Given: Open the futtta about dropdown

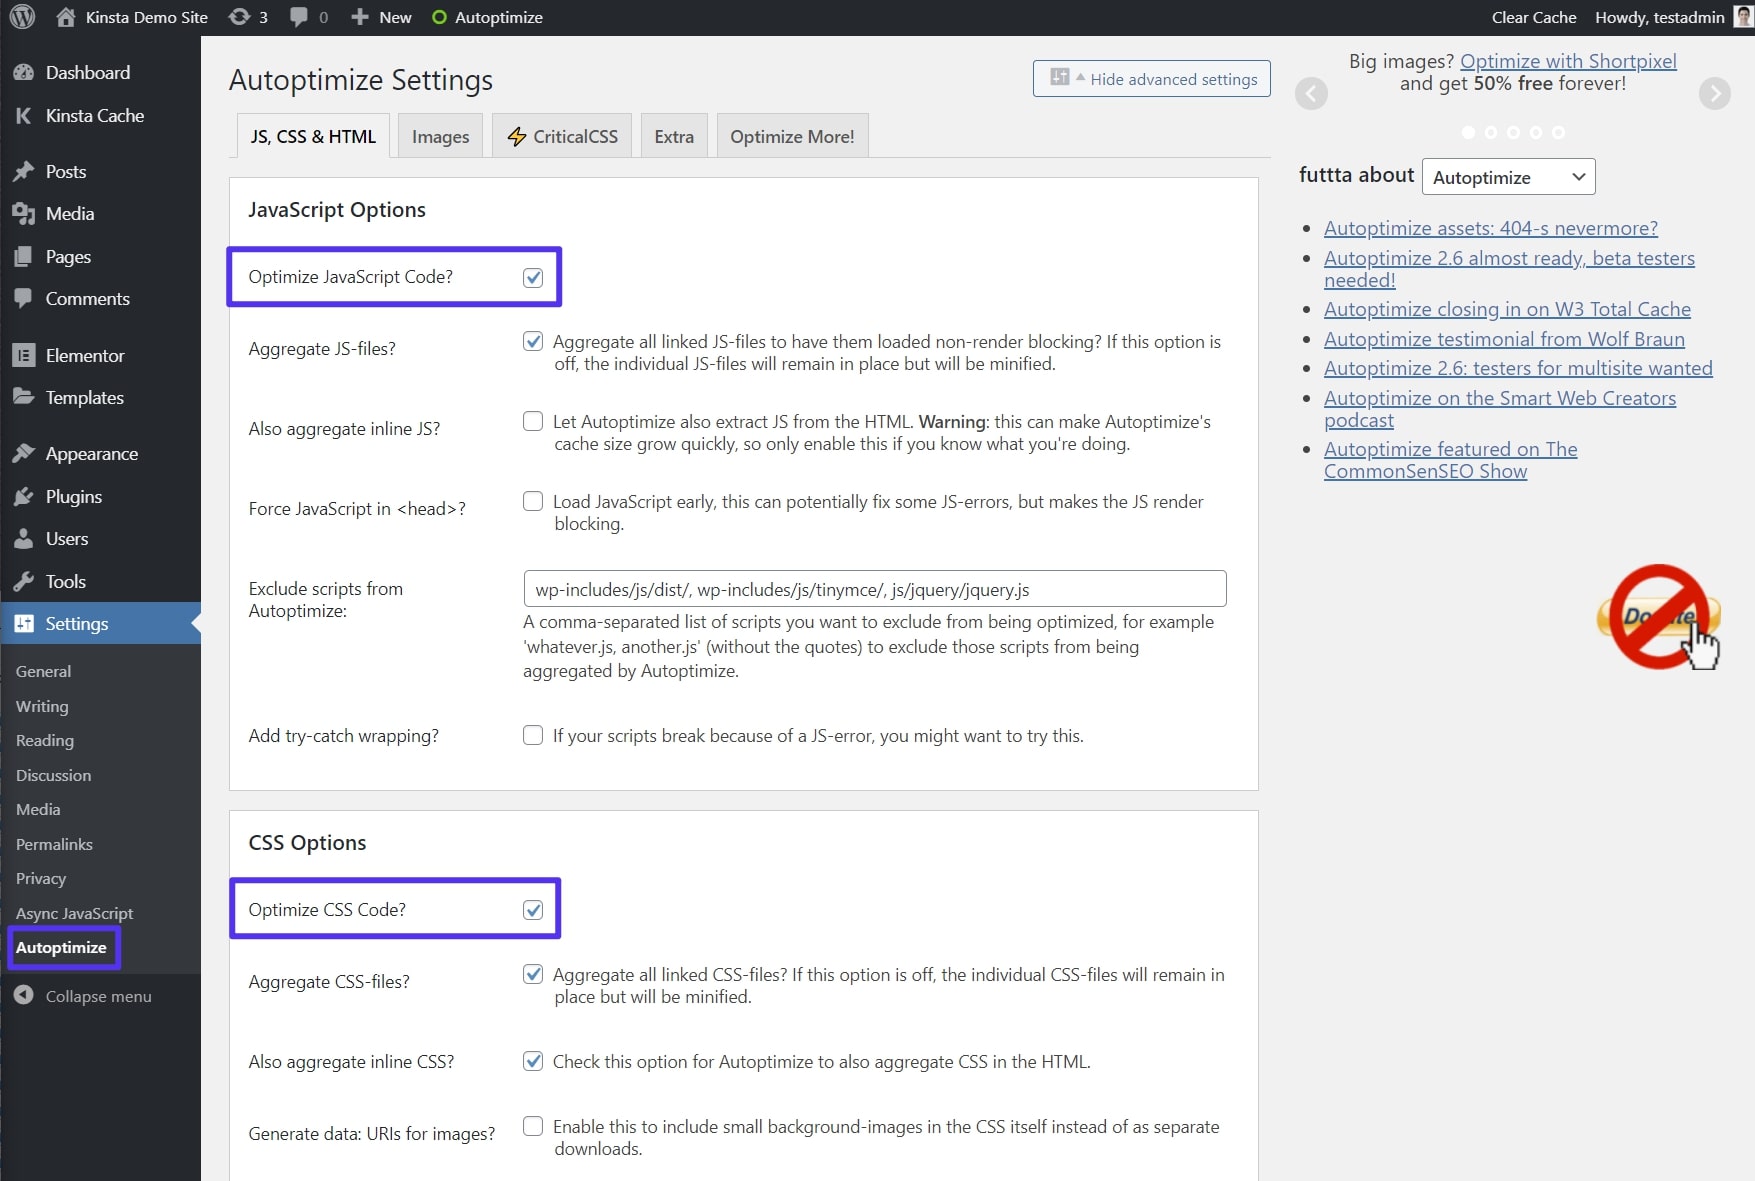Looking at the screenshot, I should pos(1508,176).
